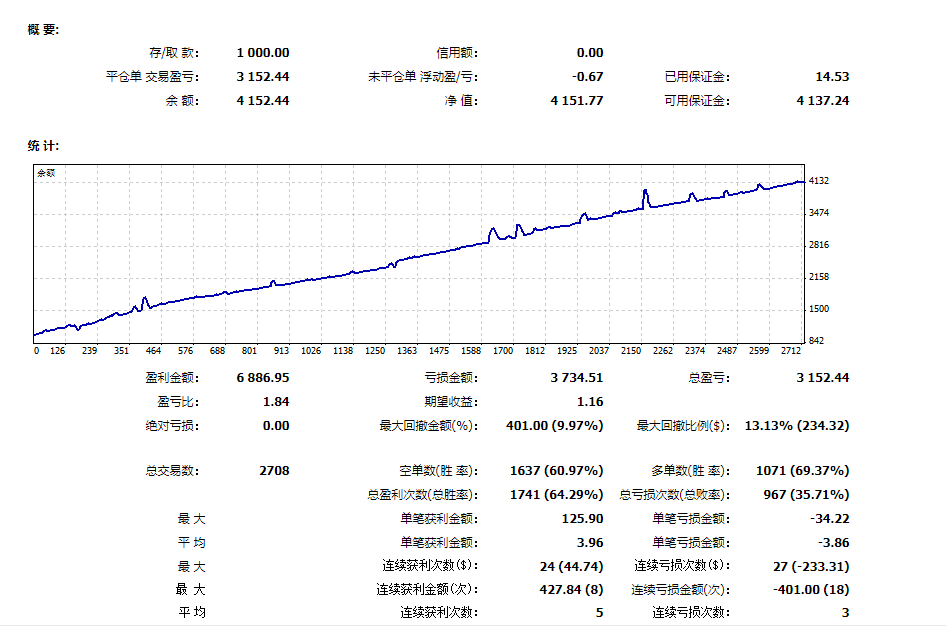Click the 统计 section heading

43,145
